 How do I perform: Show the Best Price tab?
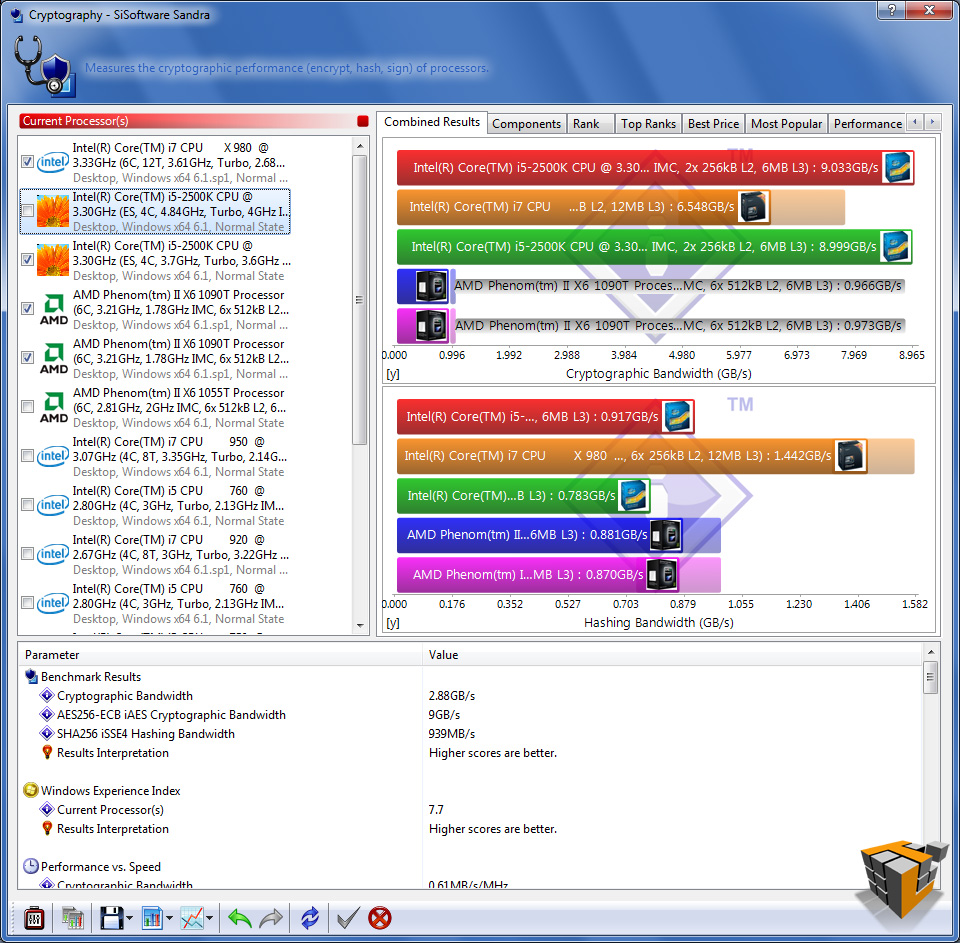coord(713,124)
